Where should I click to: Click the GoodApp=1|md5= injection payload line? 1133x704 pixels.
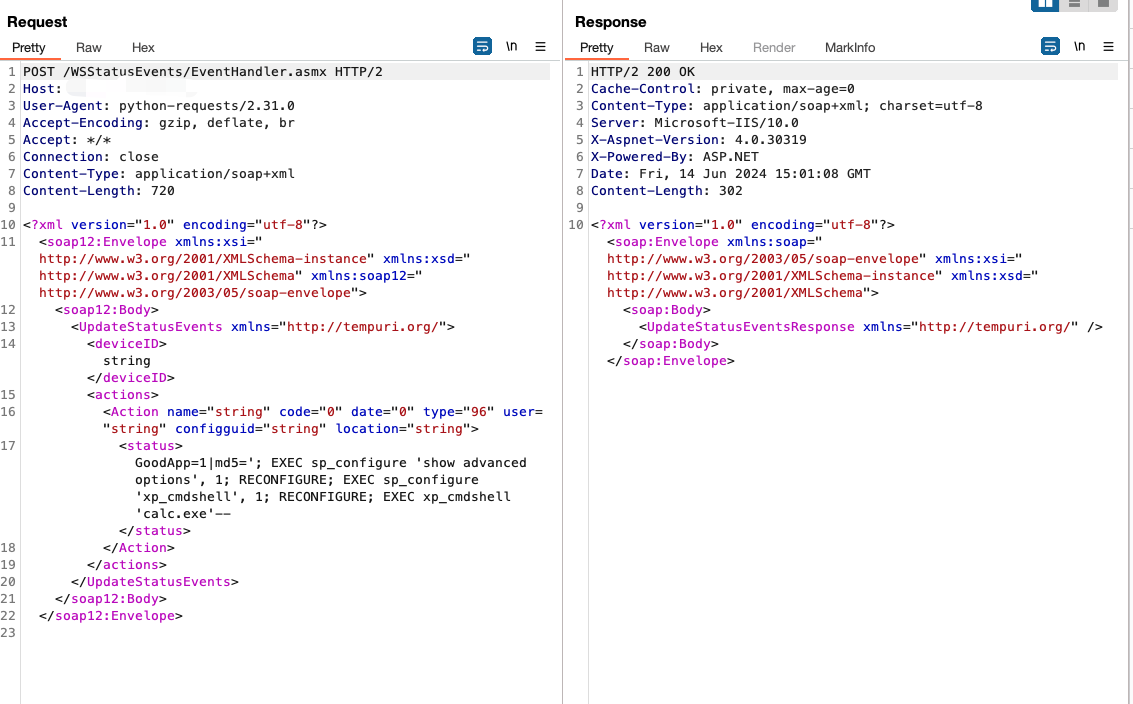click(331, 463)
